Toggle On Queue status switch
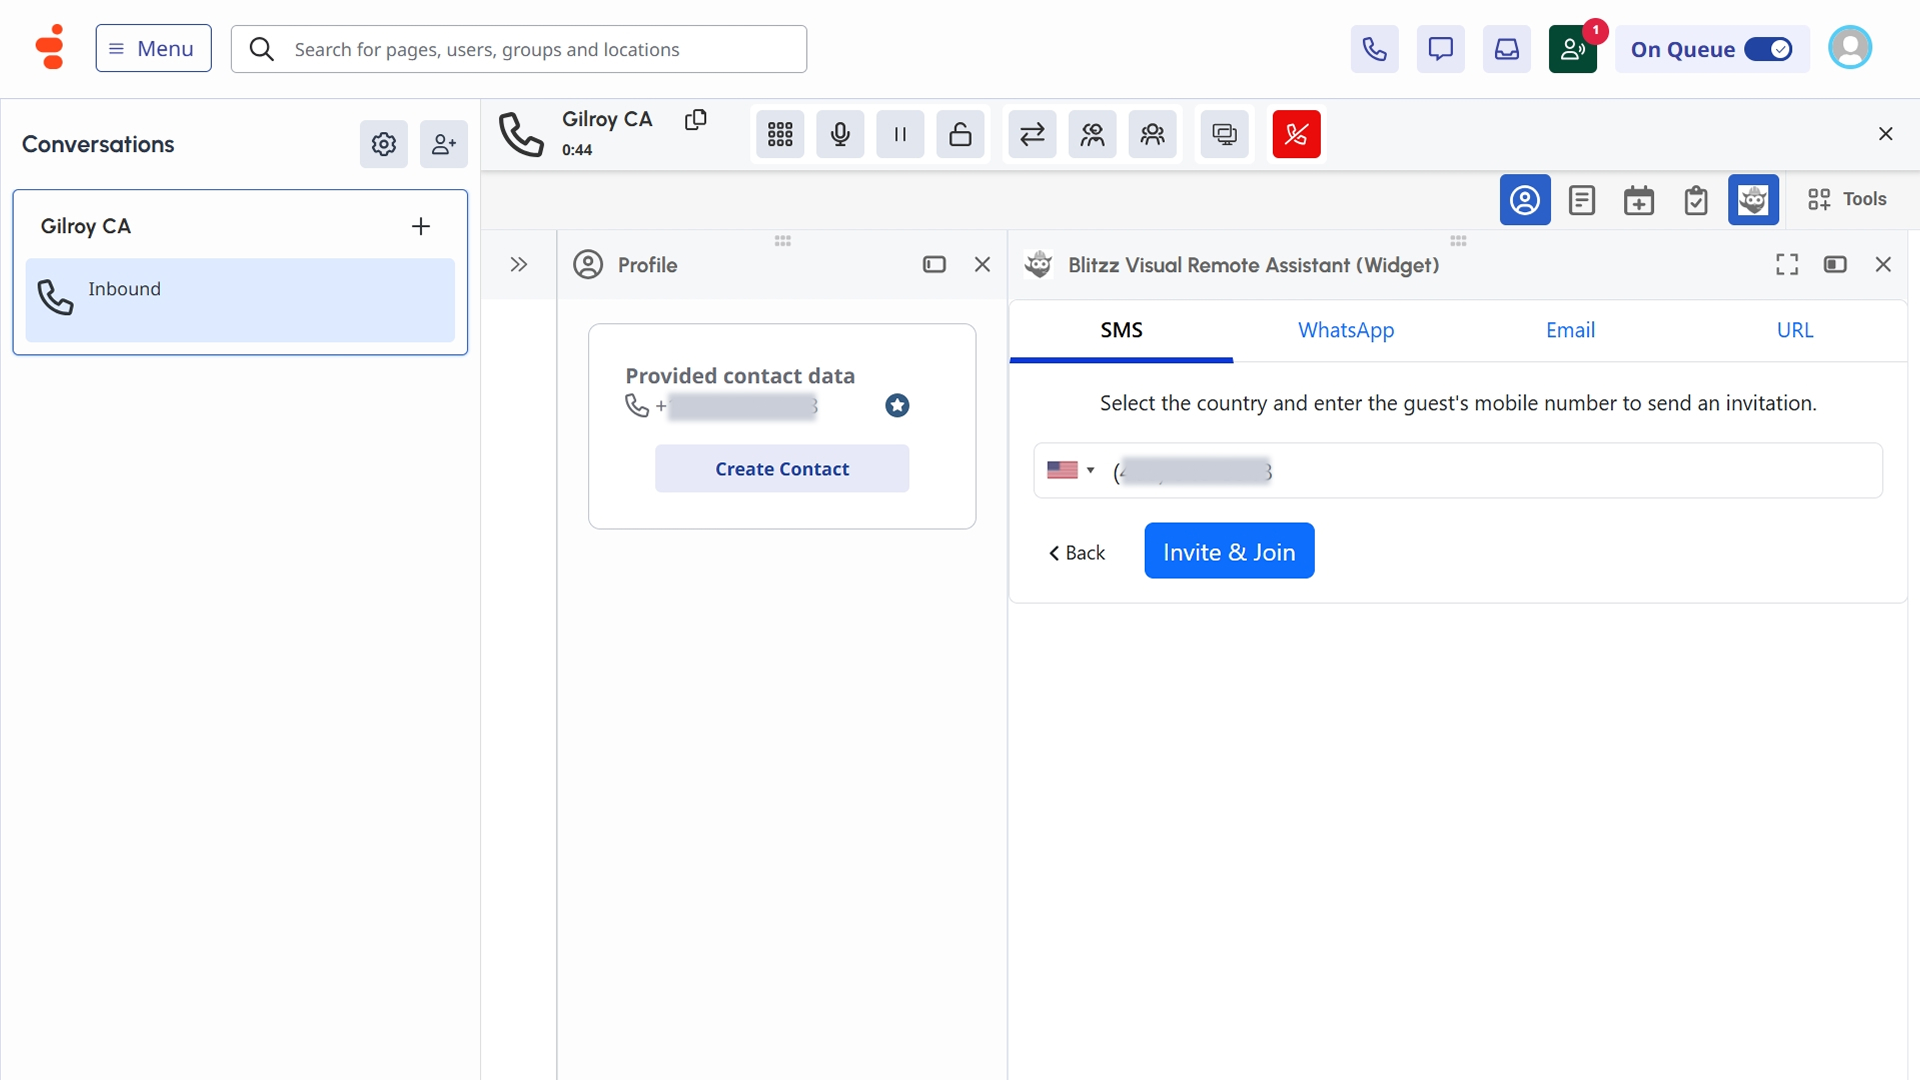 1768,49
